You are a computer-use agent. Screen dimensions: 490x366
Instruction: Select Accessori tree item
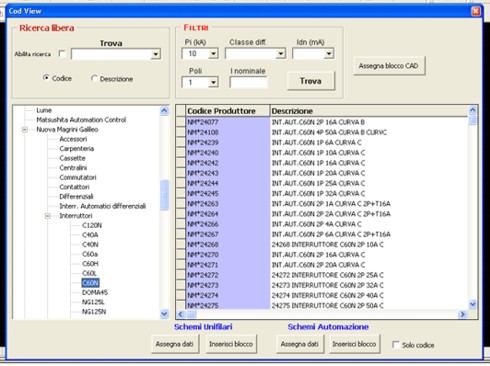coord(73,139)
